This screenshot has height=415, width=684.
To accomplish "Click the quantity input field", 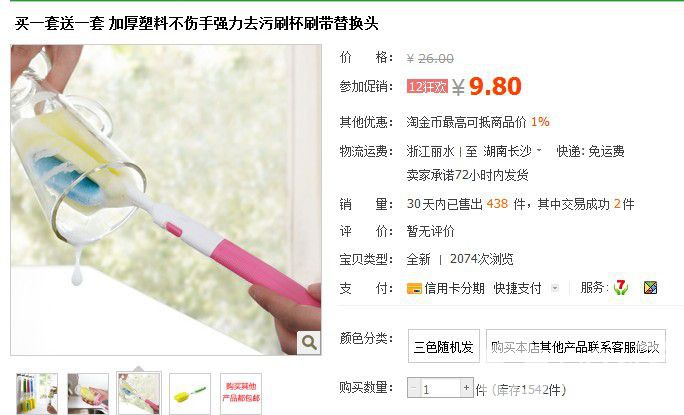I will pos(440,388).
